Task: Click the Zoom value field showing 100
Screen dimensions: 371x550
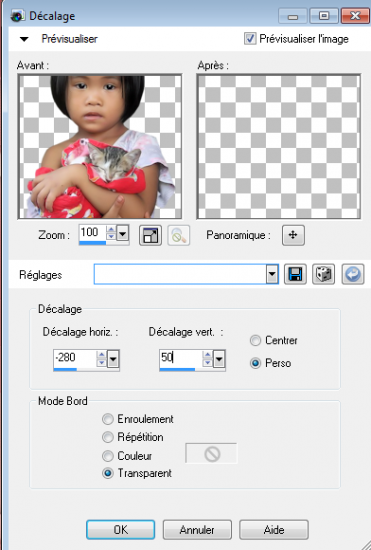Action: pyautogui.click(x=93, y=233)
